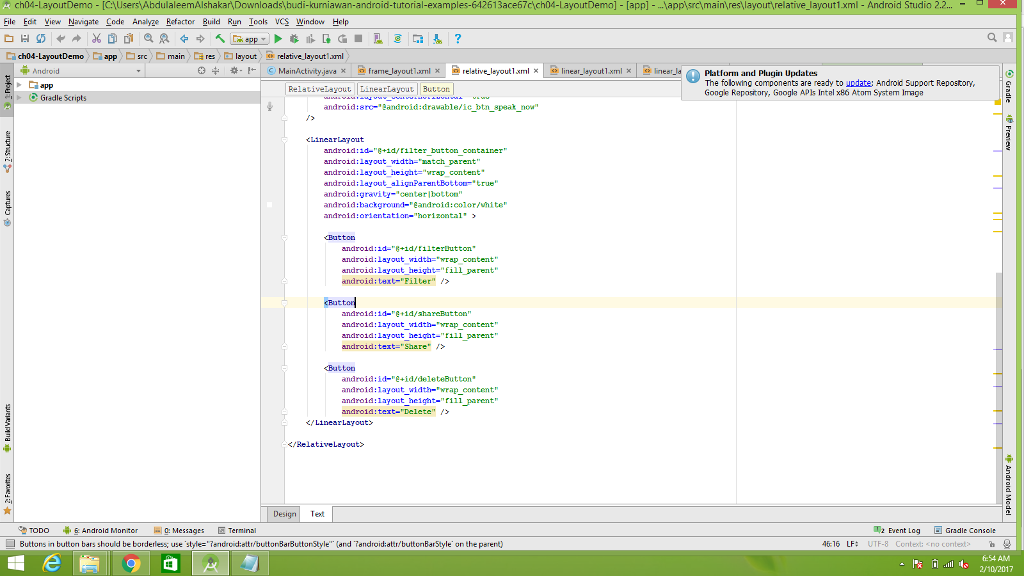Image resolution: width=1024 pixels, height=576 pixels.
Task: Collapse the filterButton Button fold marker
Action: click(285, 237)
